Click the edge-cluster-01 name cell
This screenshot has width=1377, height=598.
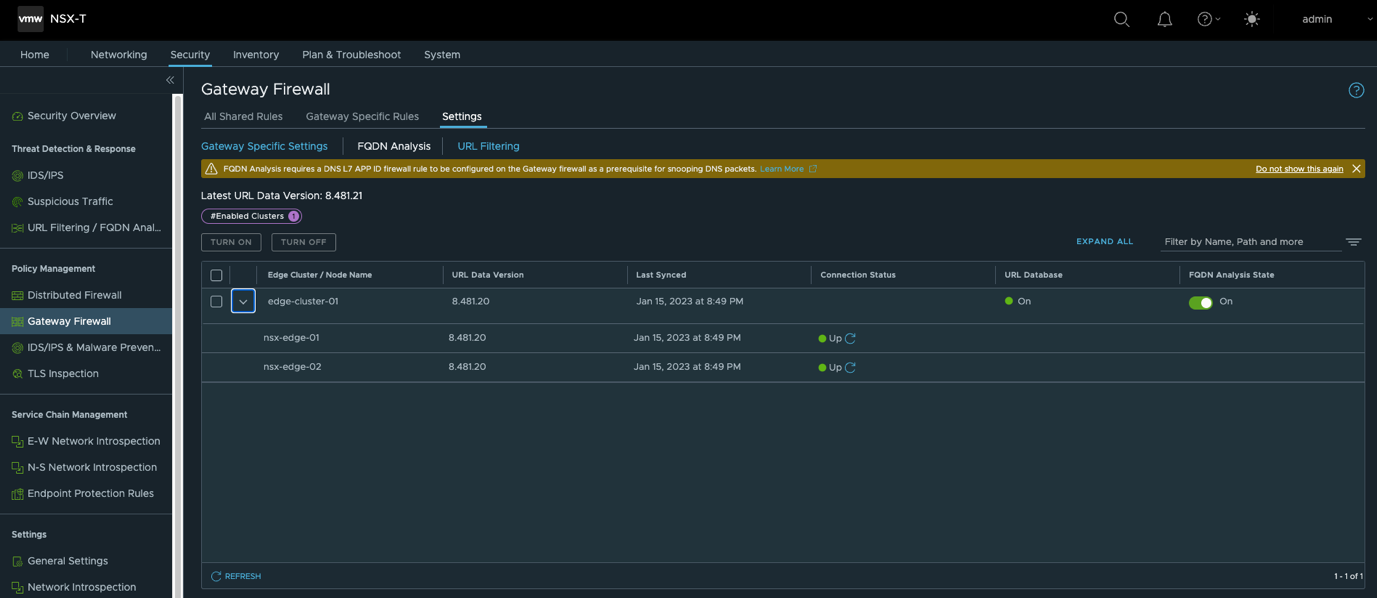point(303,301)
